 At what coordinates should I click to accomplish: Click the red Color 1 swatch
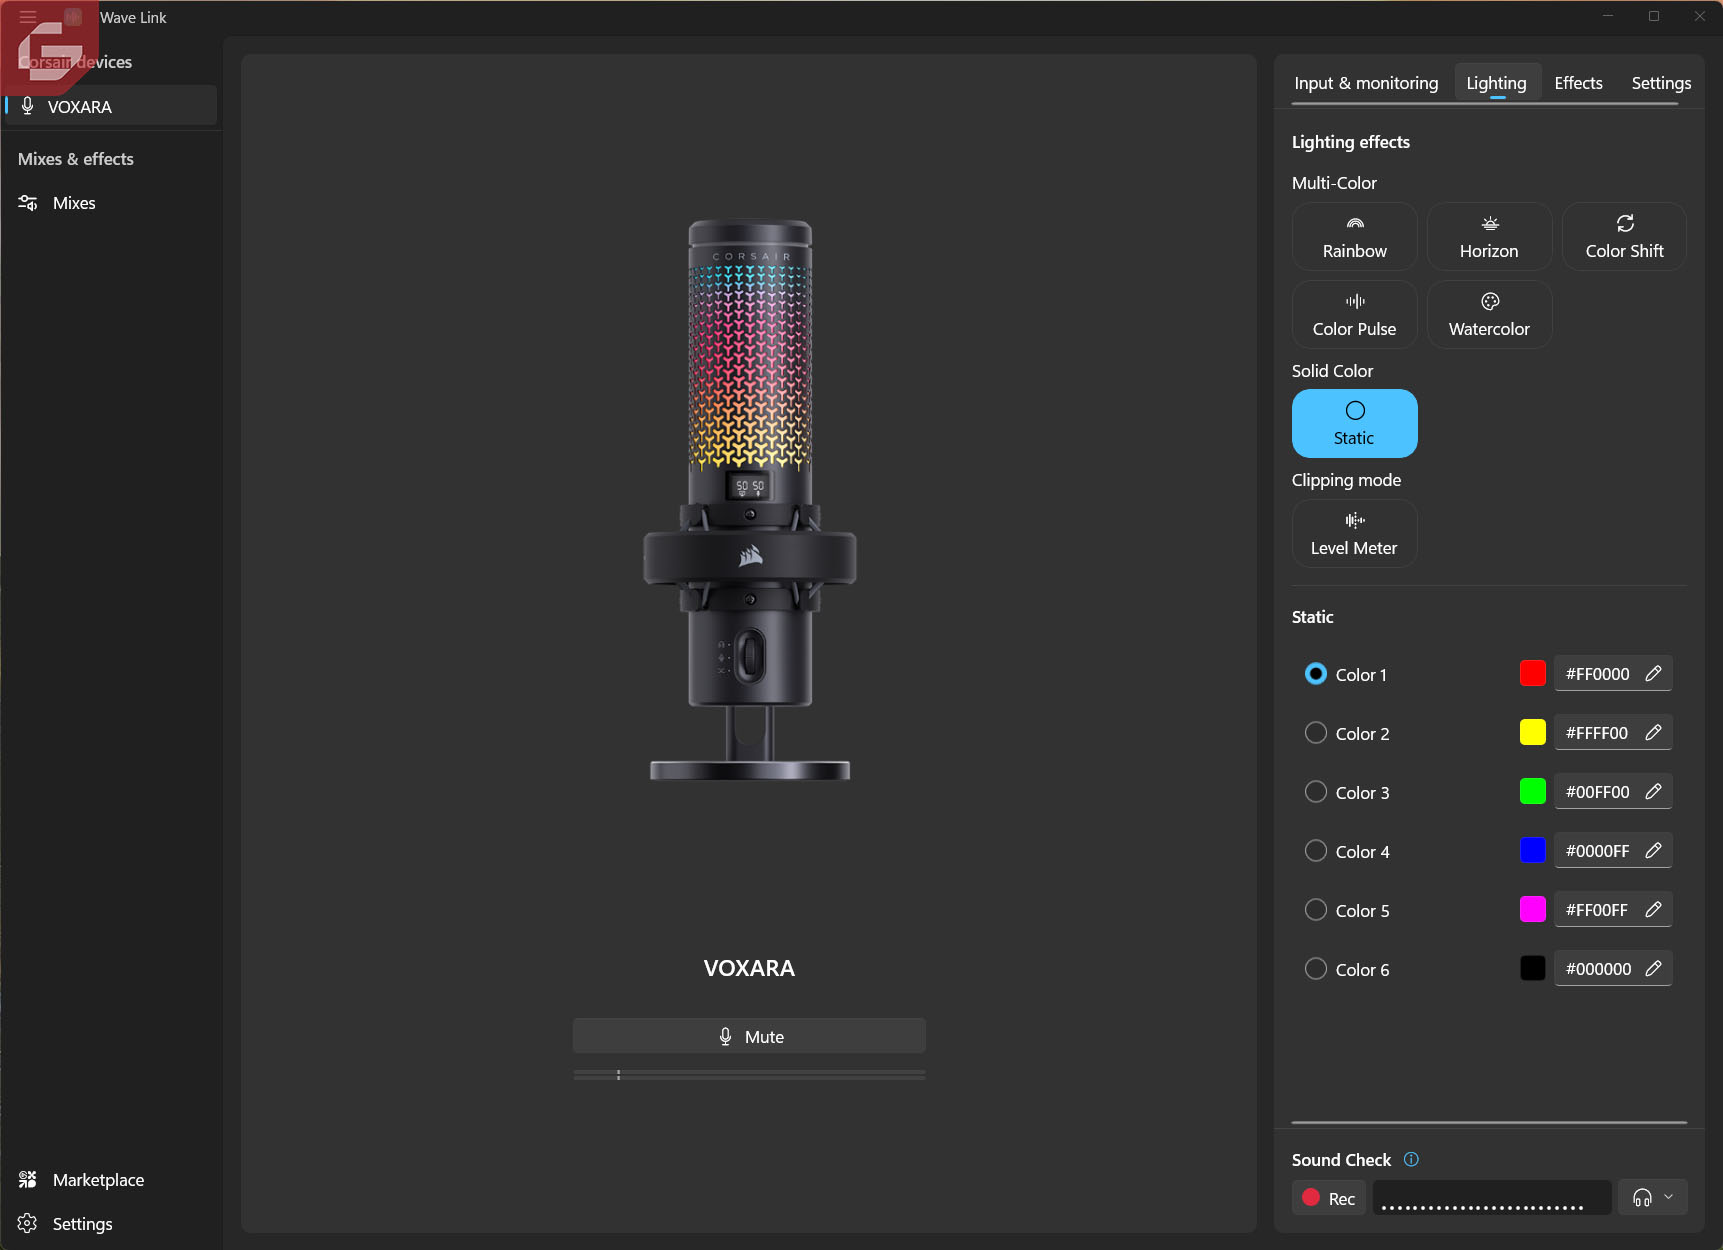(1532, 674)
